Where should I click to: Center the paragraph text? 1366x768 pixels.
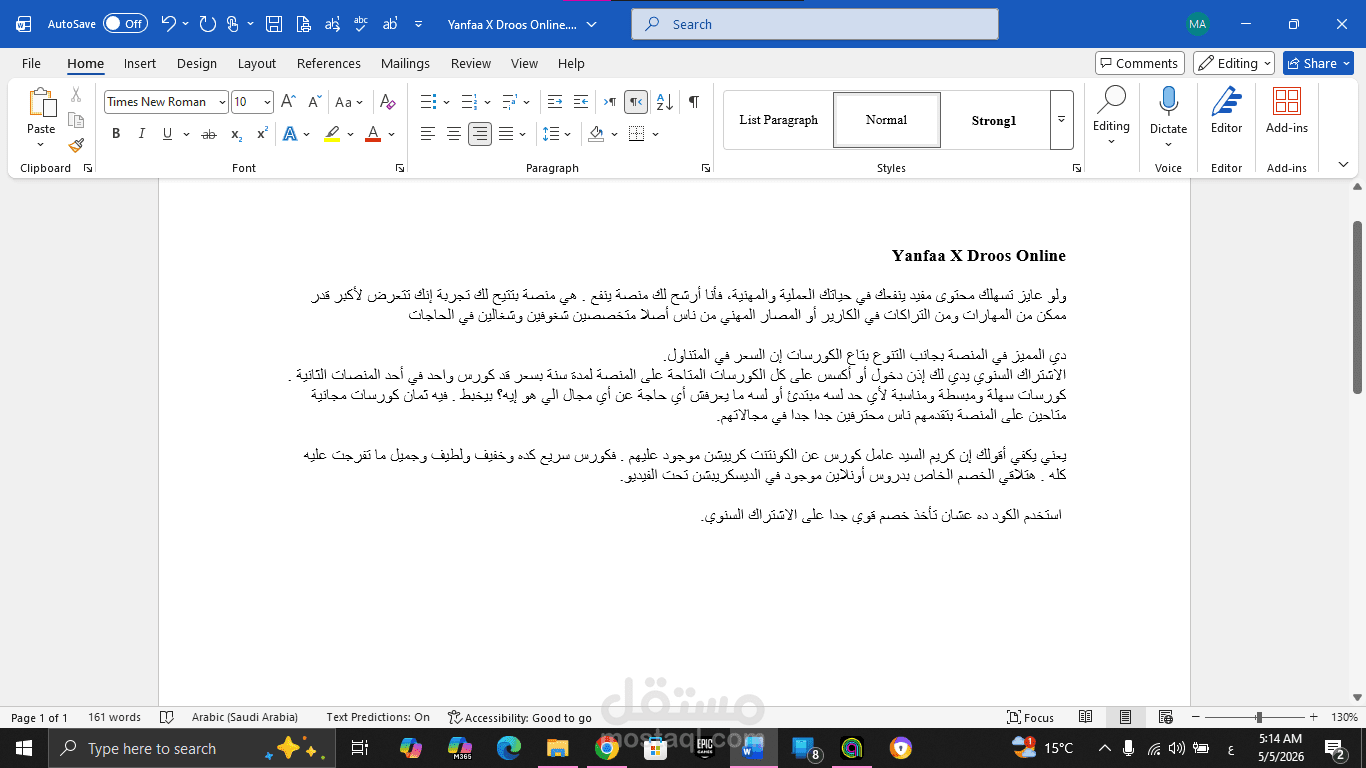coord(454,134)
